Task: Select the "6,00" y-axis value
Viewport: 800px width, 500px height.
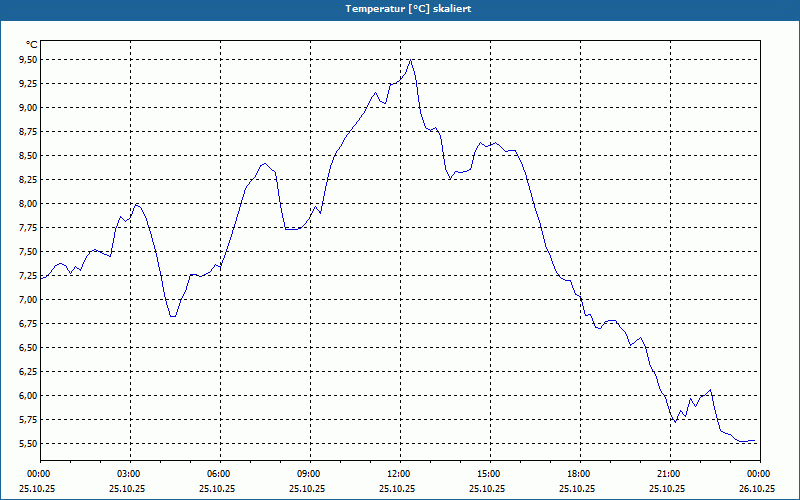Action: [x=28, y=395]
